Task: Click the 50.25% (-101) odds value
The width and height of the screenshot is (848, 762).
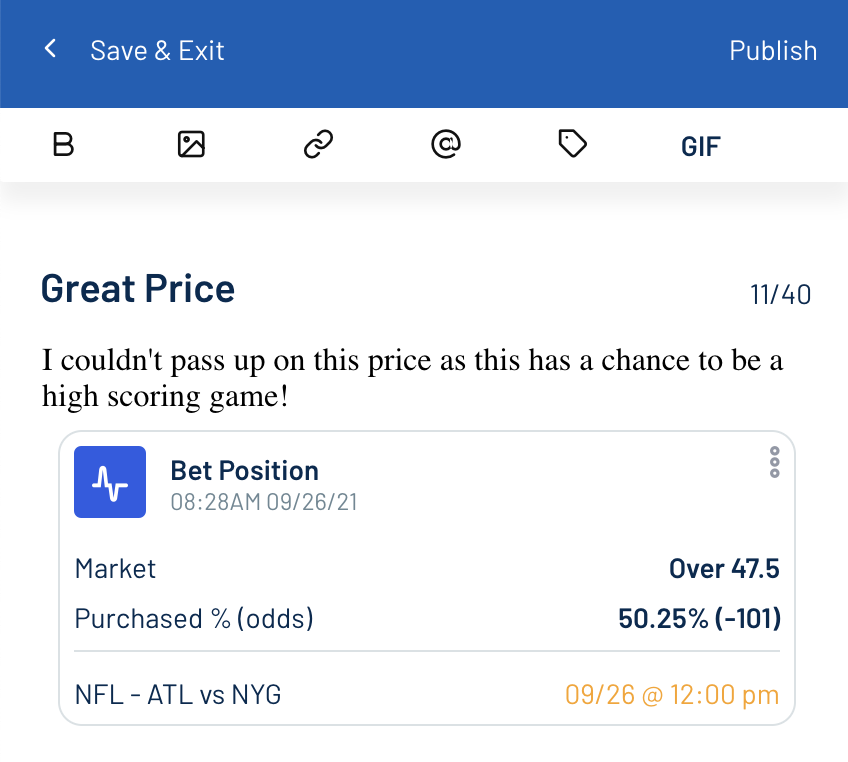Action: coord(699,619)
